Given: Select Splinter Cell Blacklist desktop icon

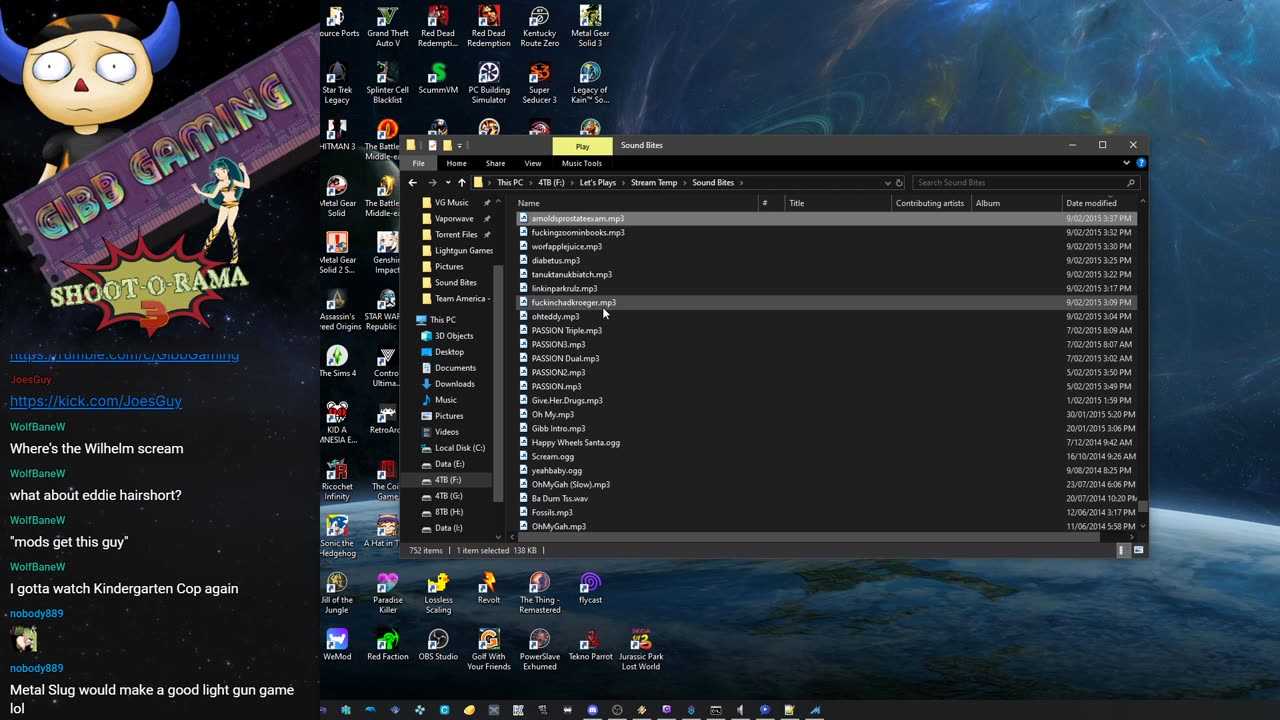Looking at the screenshot, I should coord(387,84).
